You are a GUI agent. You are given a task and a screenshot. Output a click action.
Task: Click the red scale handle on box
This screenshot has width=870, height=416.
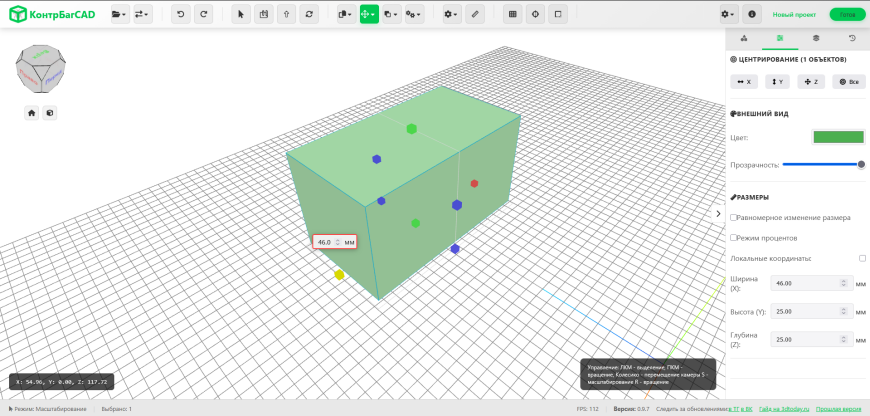(474, 184)
